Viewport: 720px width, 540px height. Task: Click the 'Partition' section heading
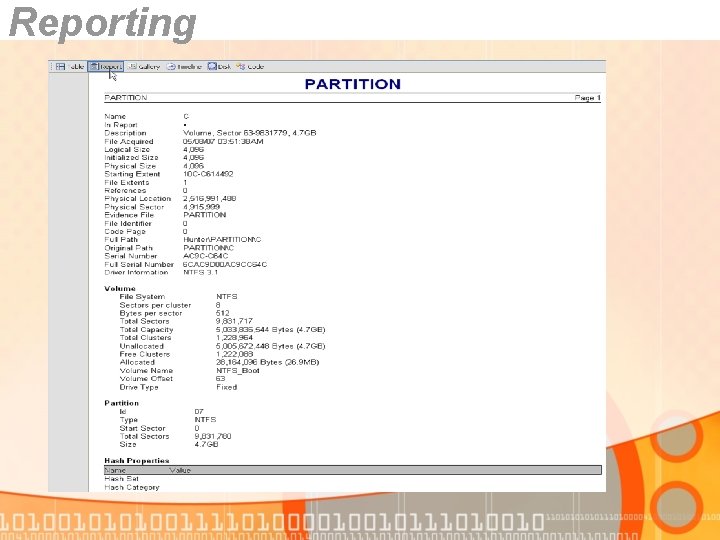121,403
